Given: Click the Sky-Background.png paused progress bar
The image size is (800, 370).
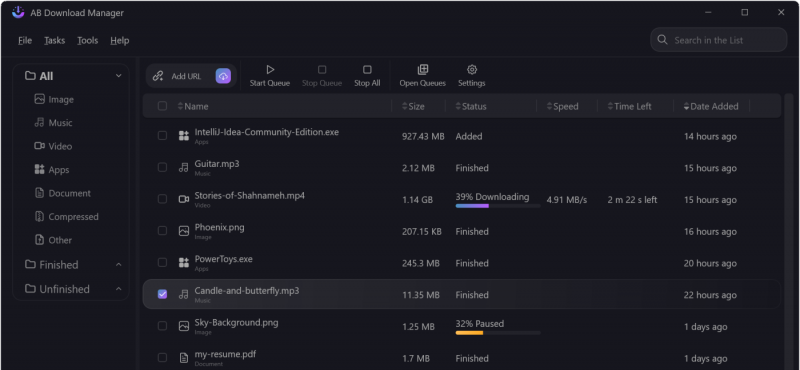Looking at the screenshot, I should [497, 333].
